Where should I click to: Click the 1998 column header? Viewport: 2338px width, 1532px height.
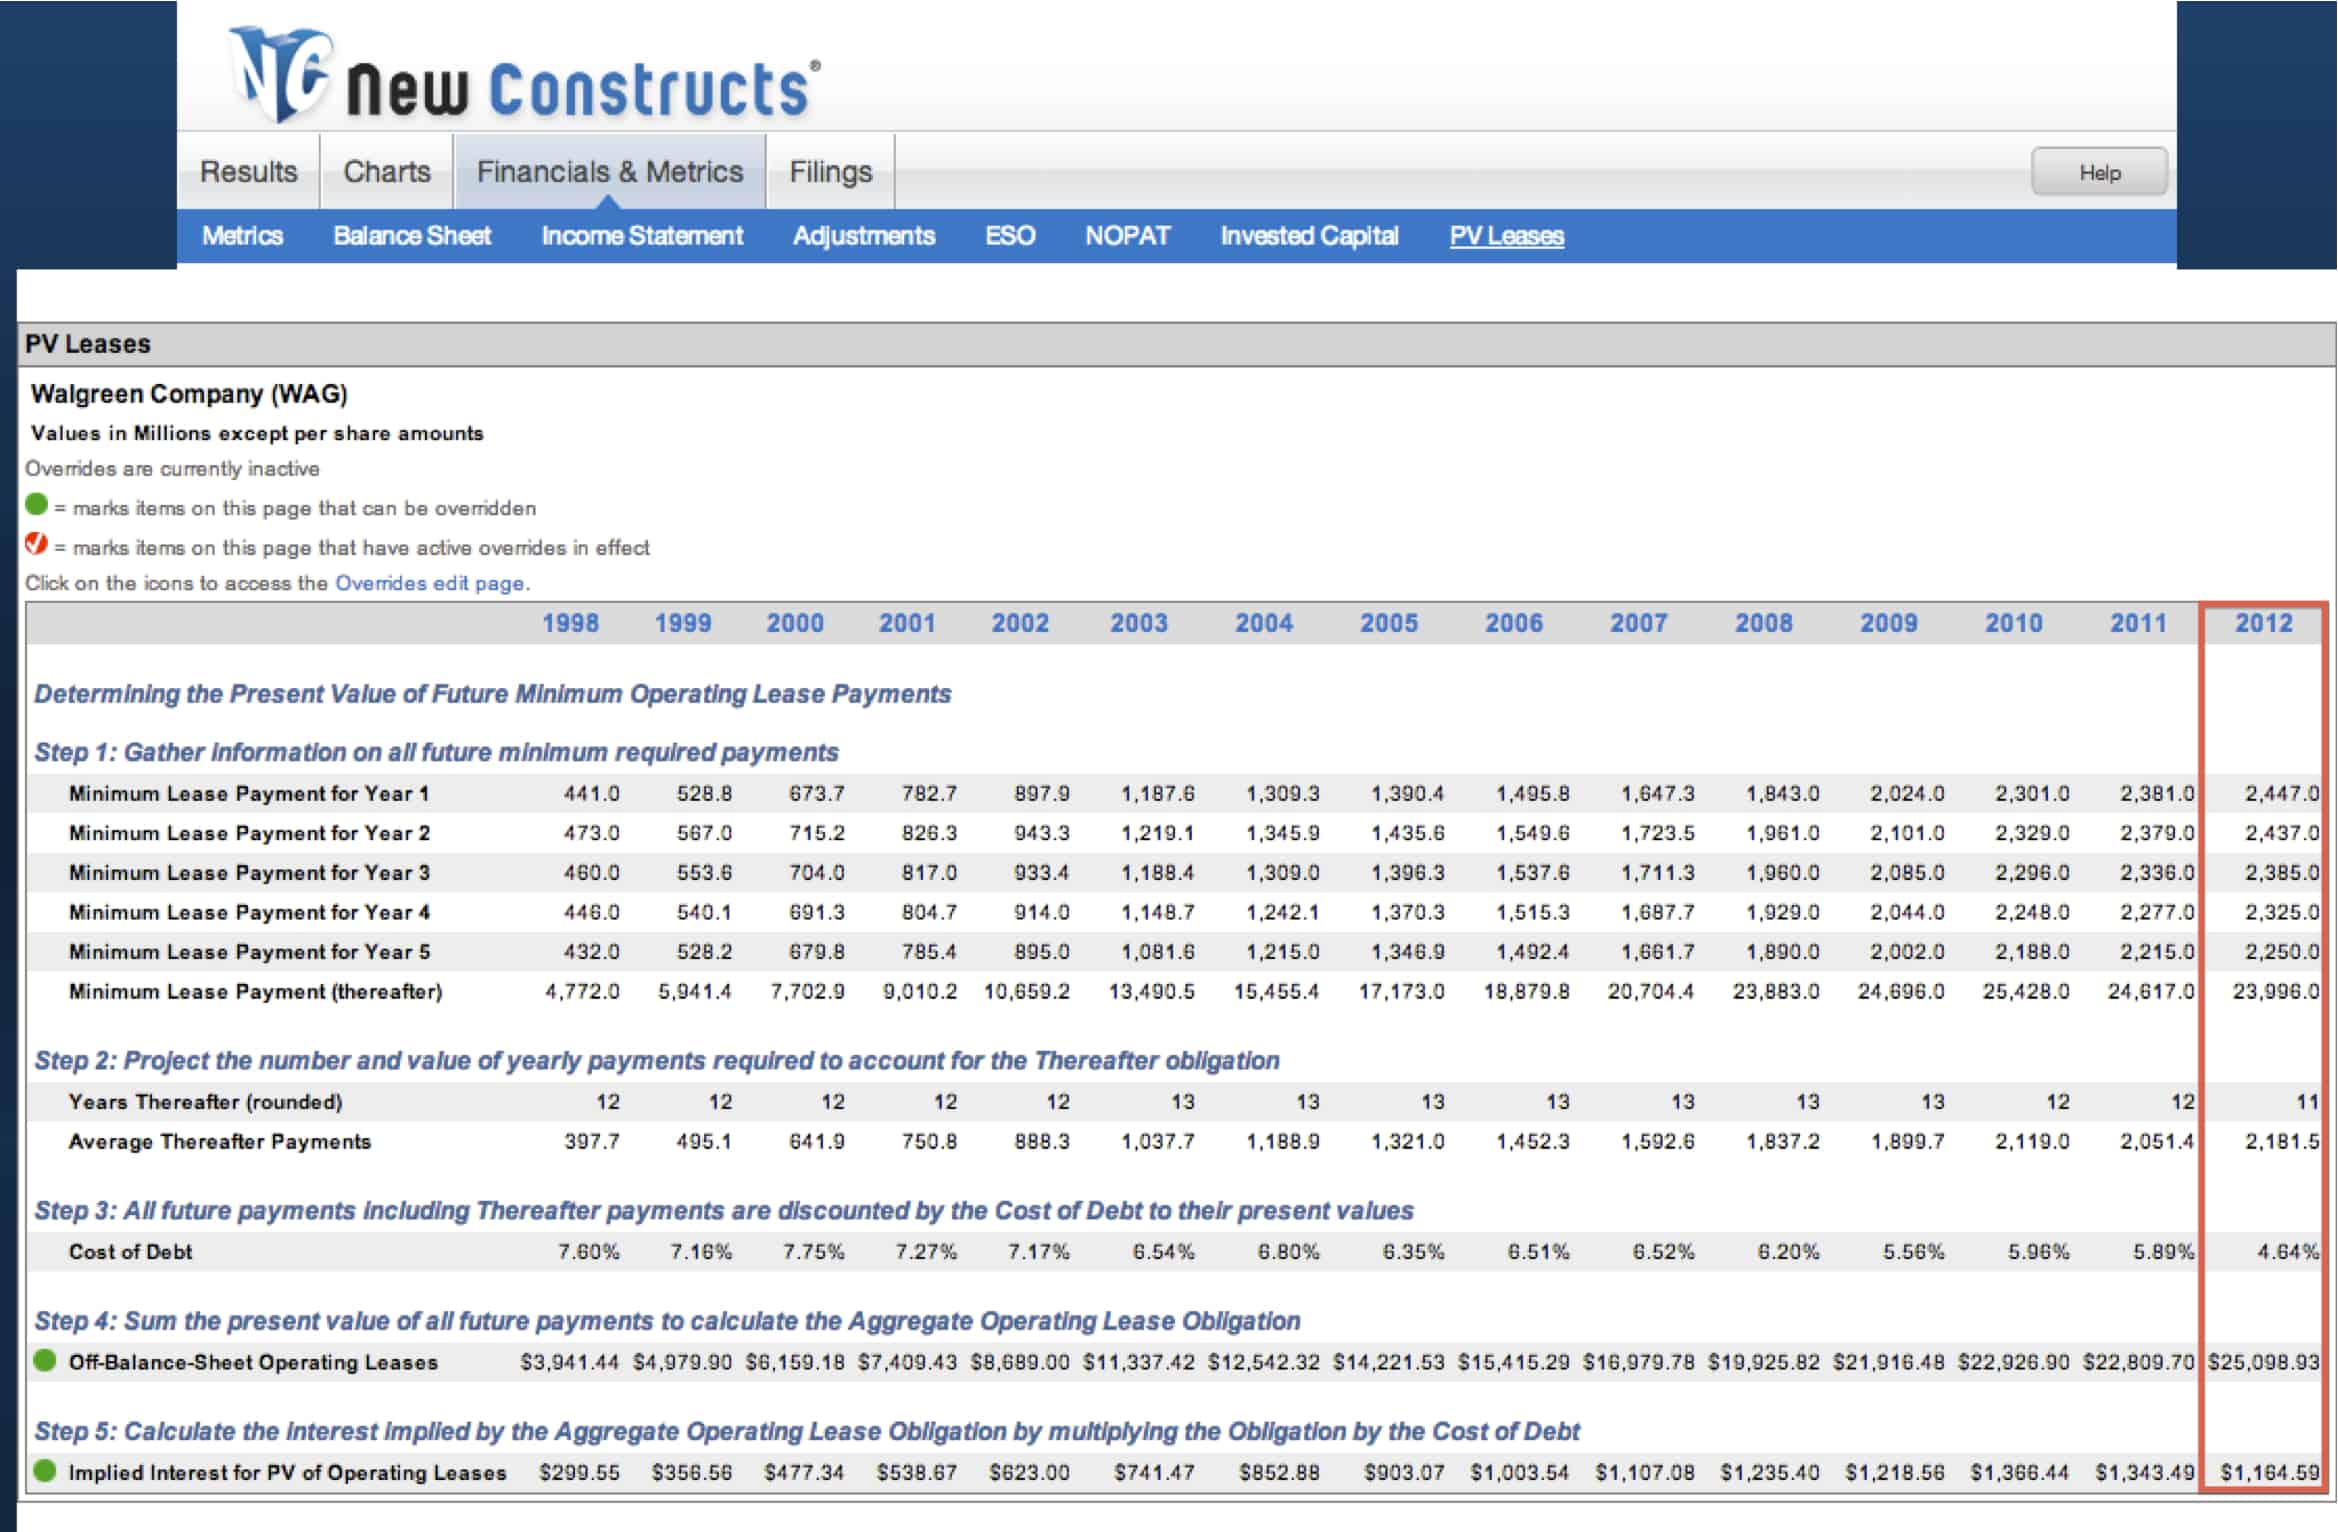click(x=570, y=623)
